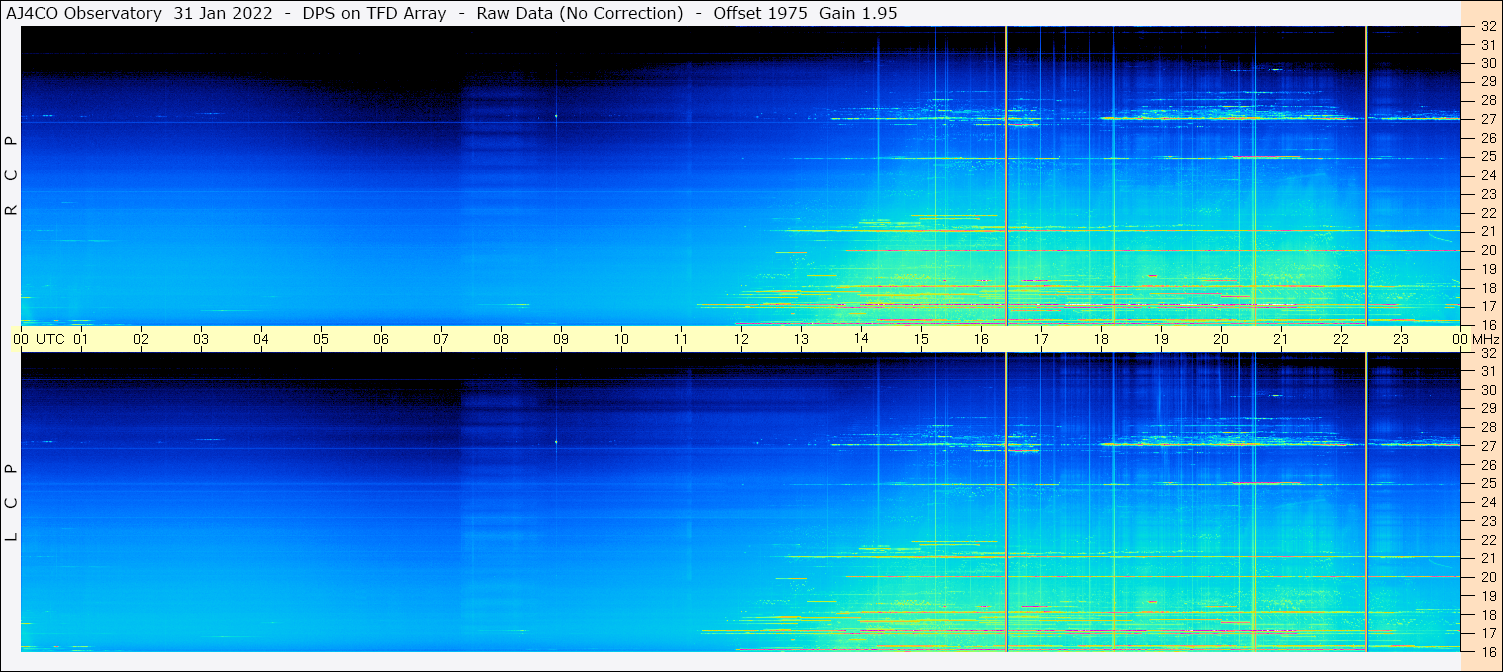Select the 09 hour label on the time axis

click(x=561, y=339)
